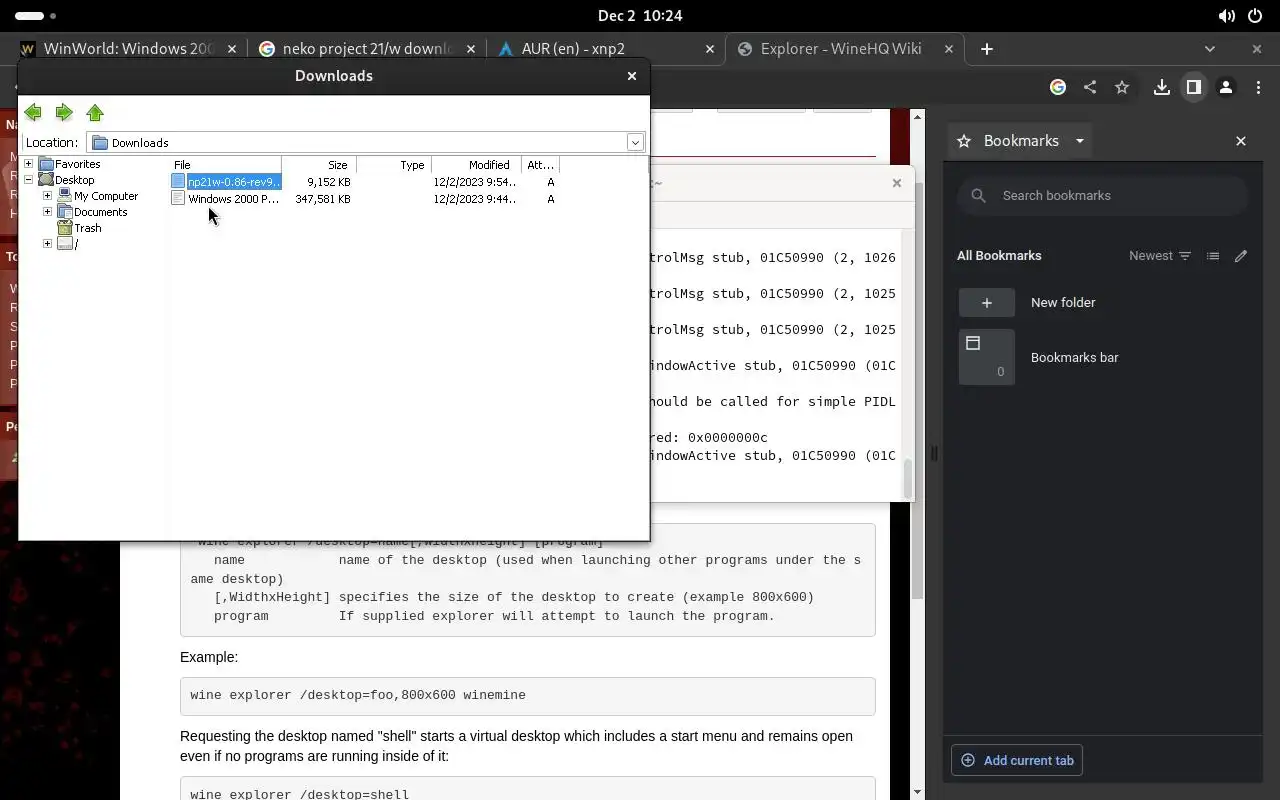1280x800 pixels.
Task: Open the tab search chevron
Action: [x=1210, y=49]
